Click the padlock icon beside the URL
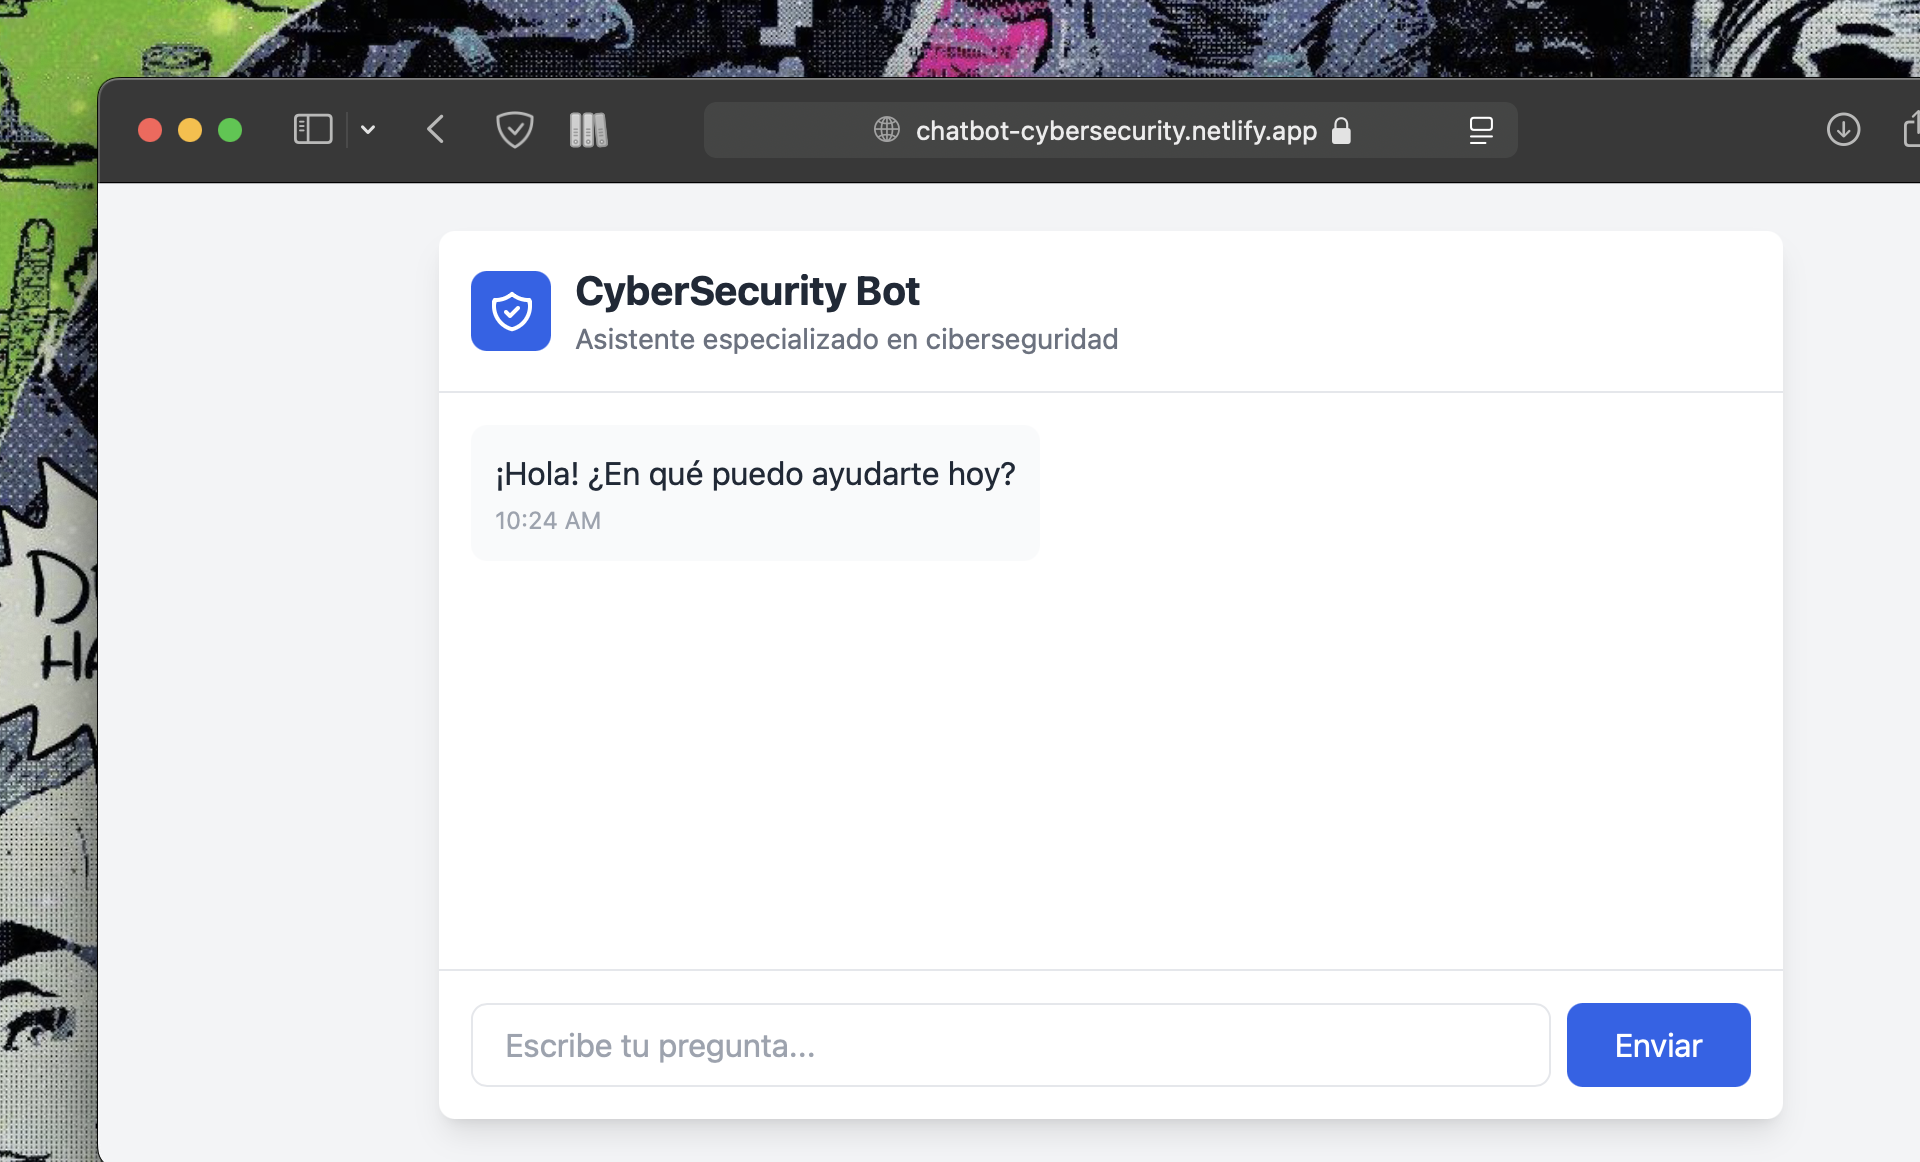Viewport: 1920px width, 1162px height. coord(1341,131)
